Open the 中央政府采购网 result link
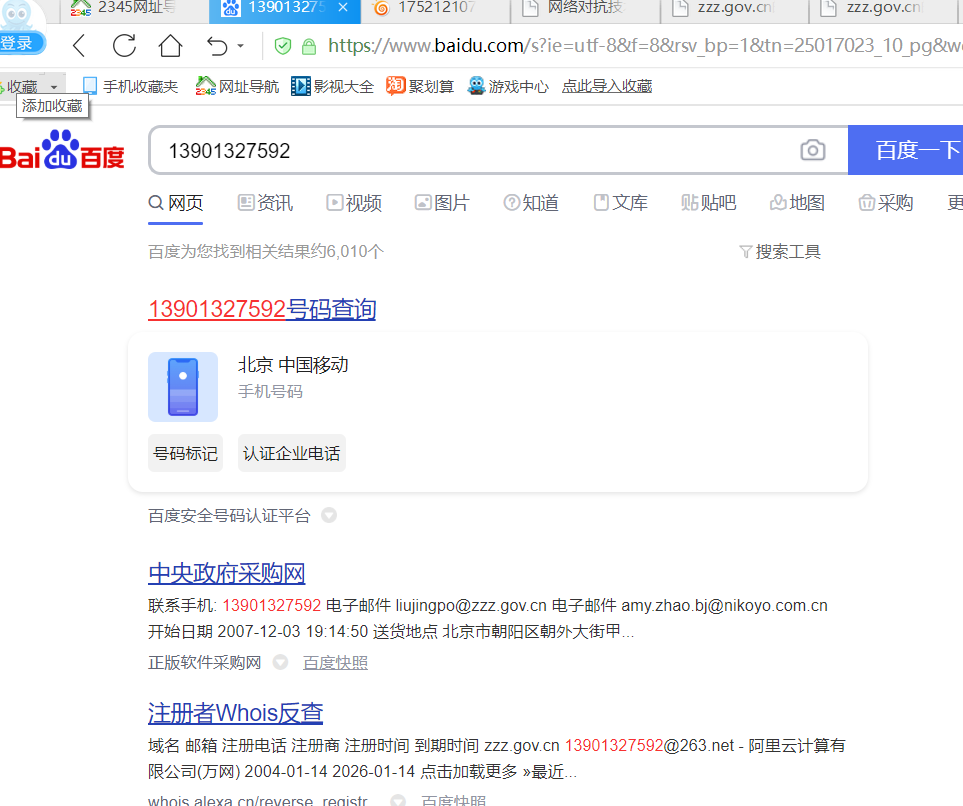The width and height of the screenshot is (963, 806). [227, 573]
